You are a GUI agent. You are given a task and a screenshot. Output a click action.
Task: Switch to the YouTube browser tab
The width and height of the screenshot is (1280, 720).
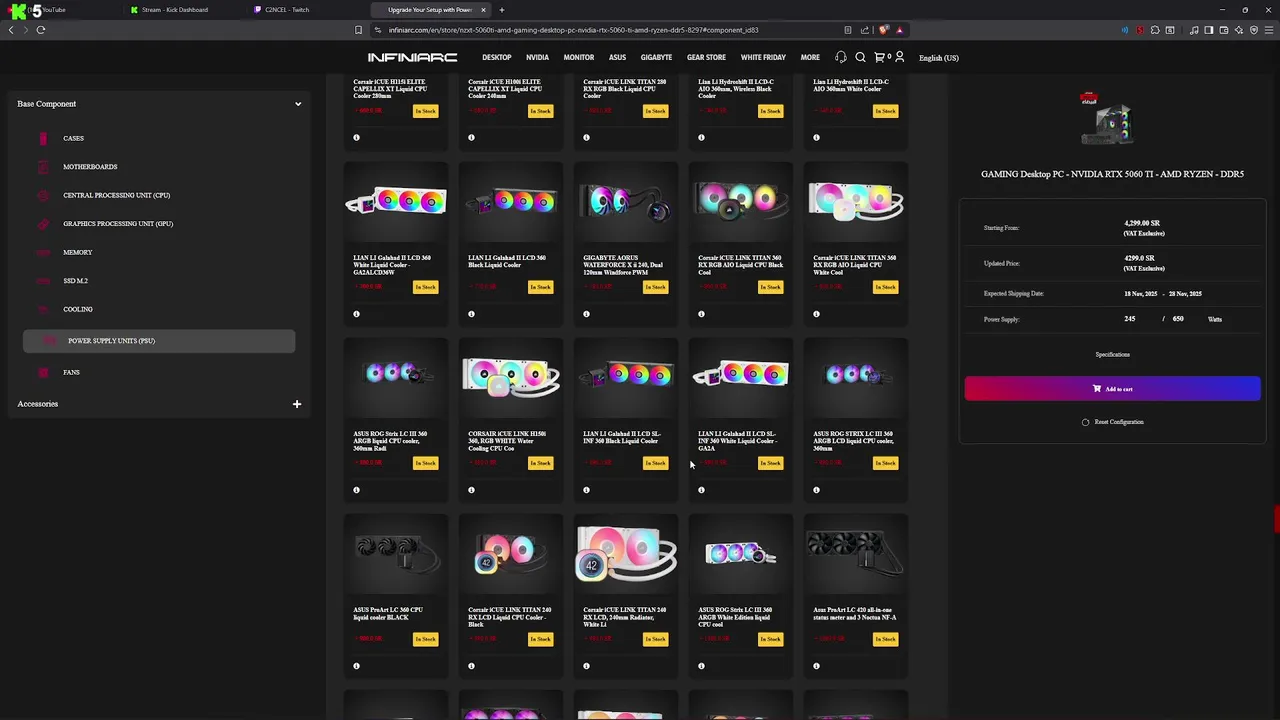click(x=60, y=10)
